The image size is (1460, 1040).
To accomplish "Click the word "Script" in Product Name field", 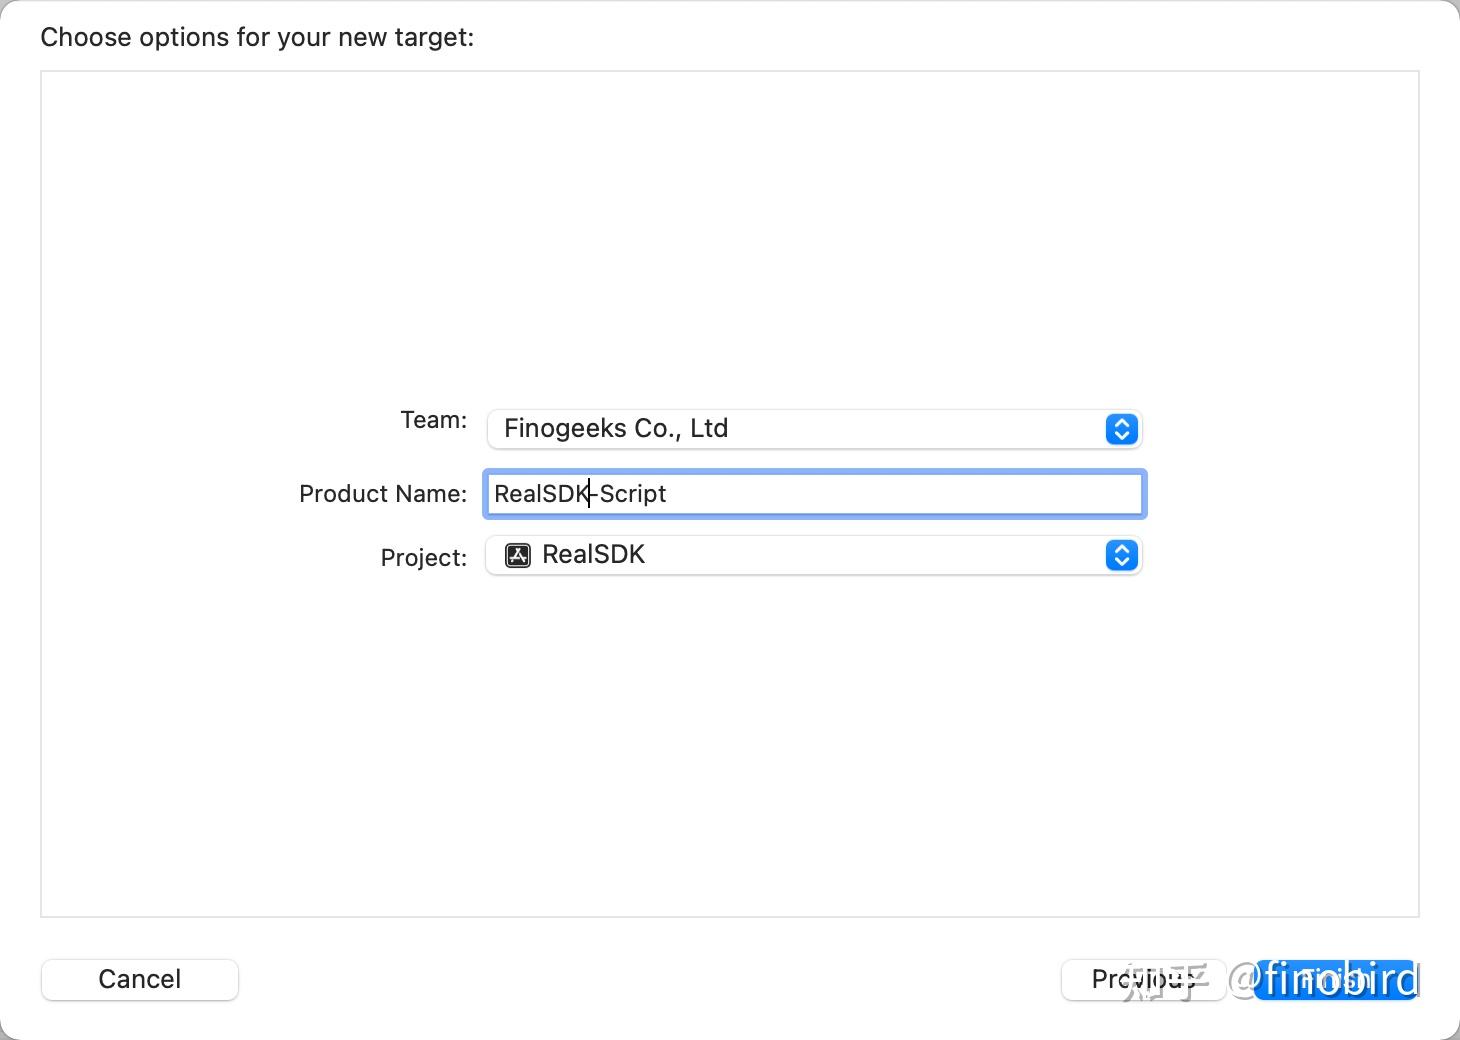I will click(633, 494).
